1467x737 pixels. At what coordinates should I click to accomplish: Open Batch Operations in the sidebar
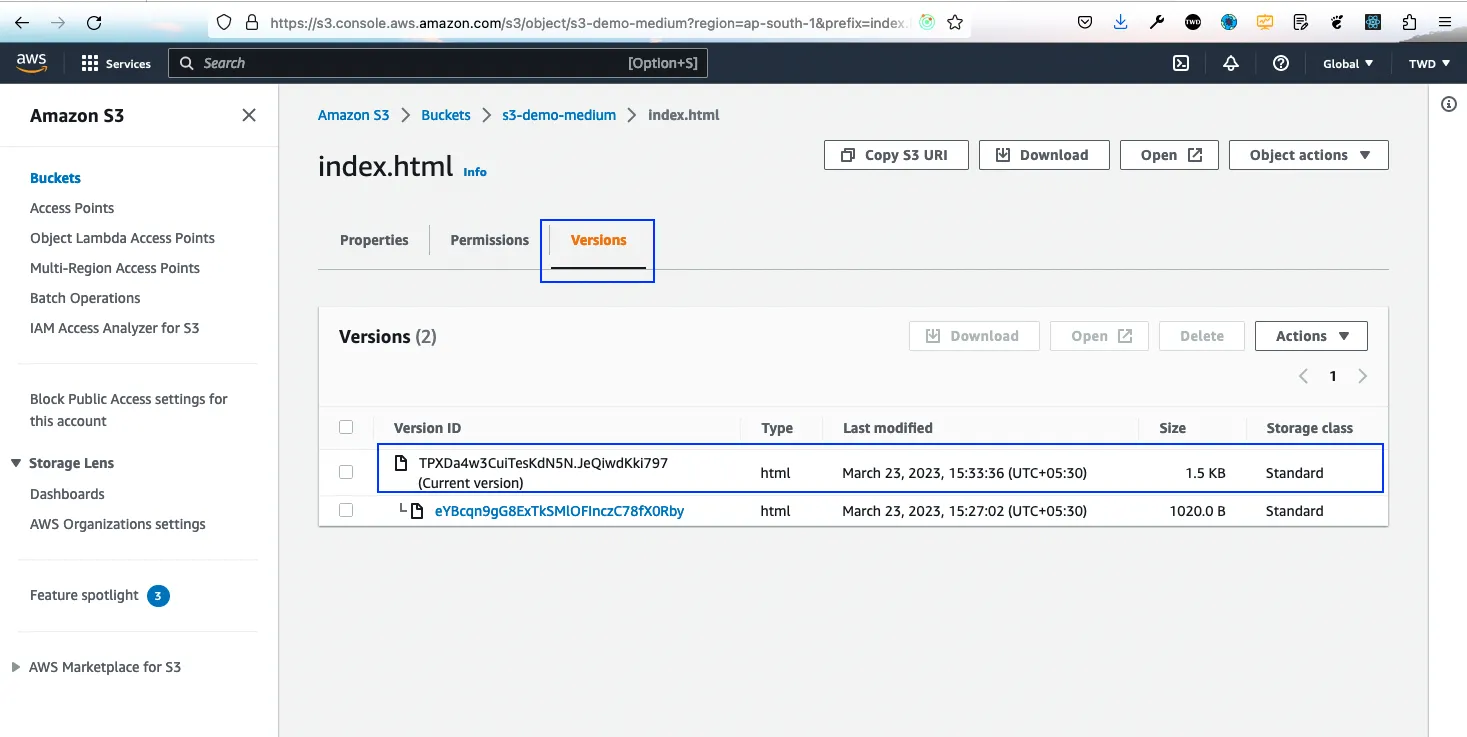click(x=85, y=298)
